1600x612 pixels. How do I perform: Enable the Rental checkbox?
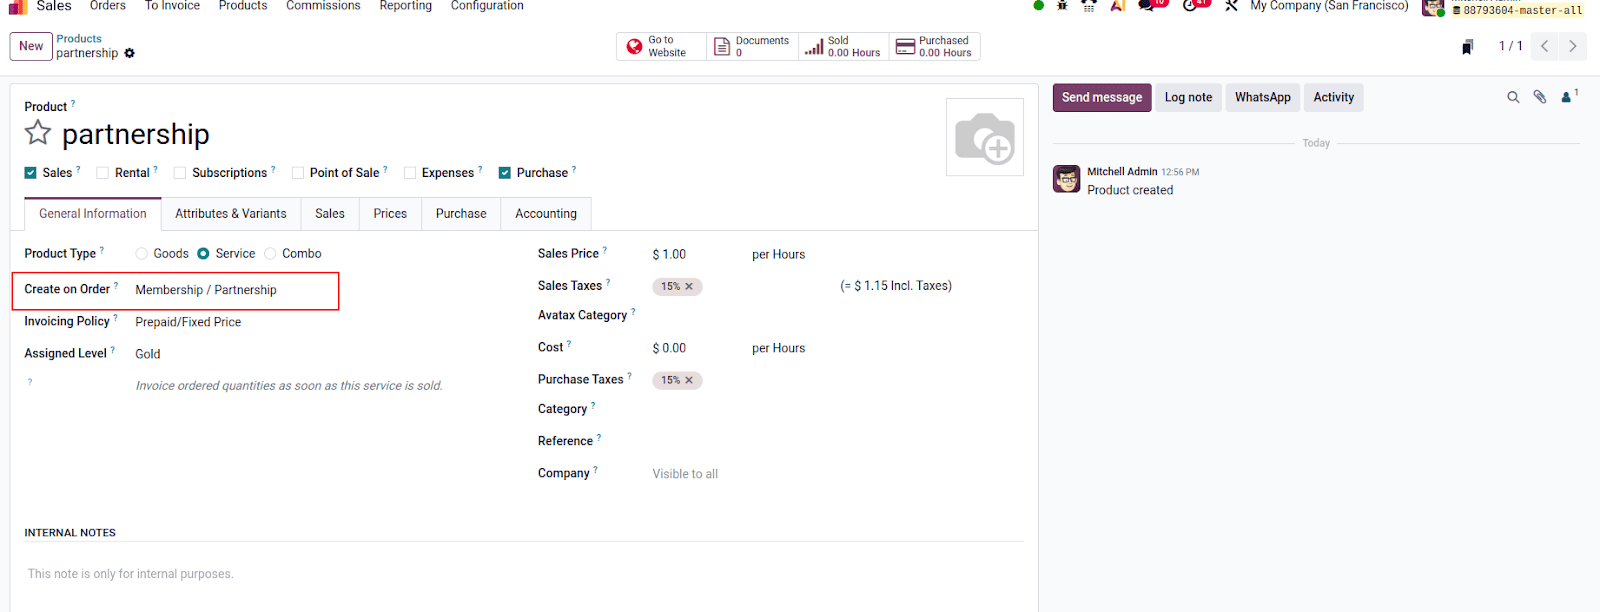coord(103,173)
